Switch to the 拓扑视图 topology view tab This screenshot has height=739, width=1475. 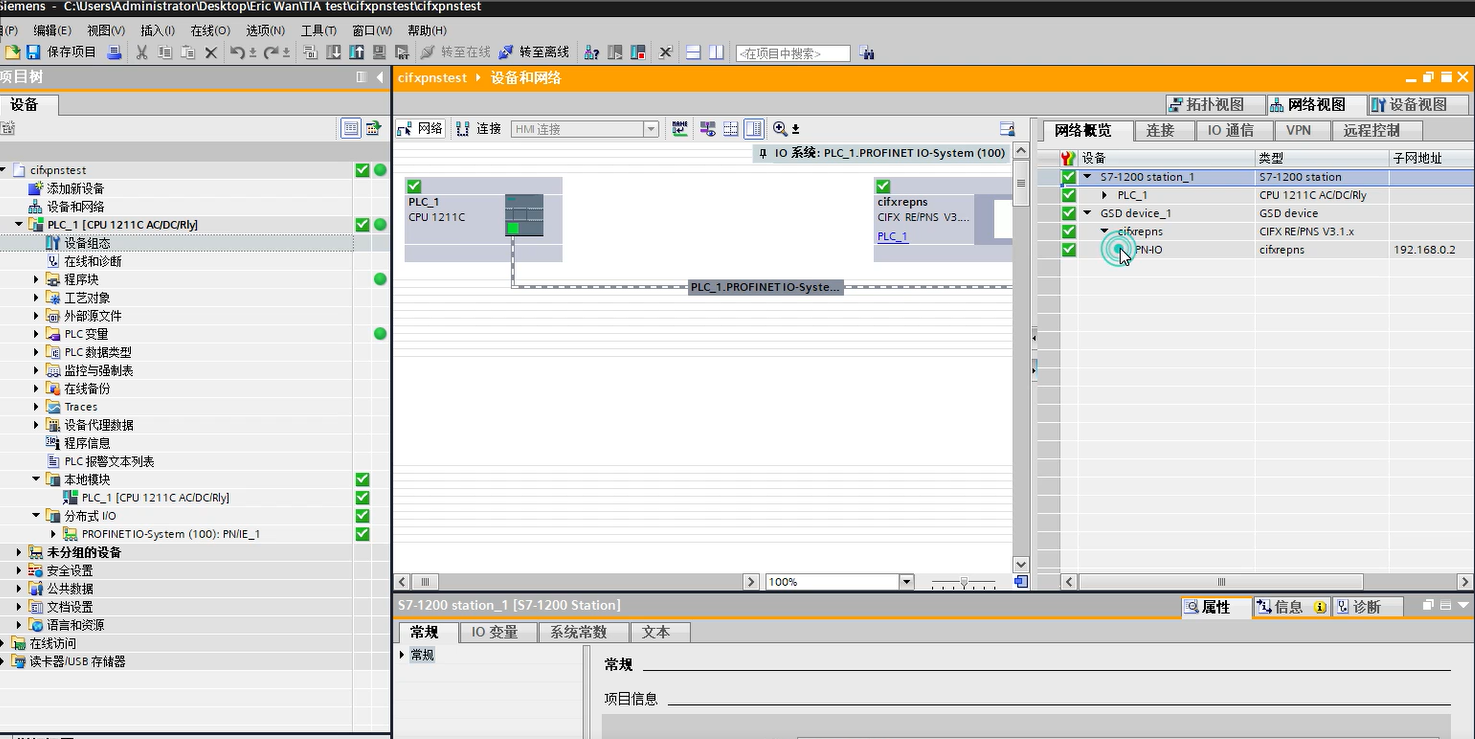pos(1214,104)
